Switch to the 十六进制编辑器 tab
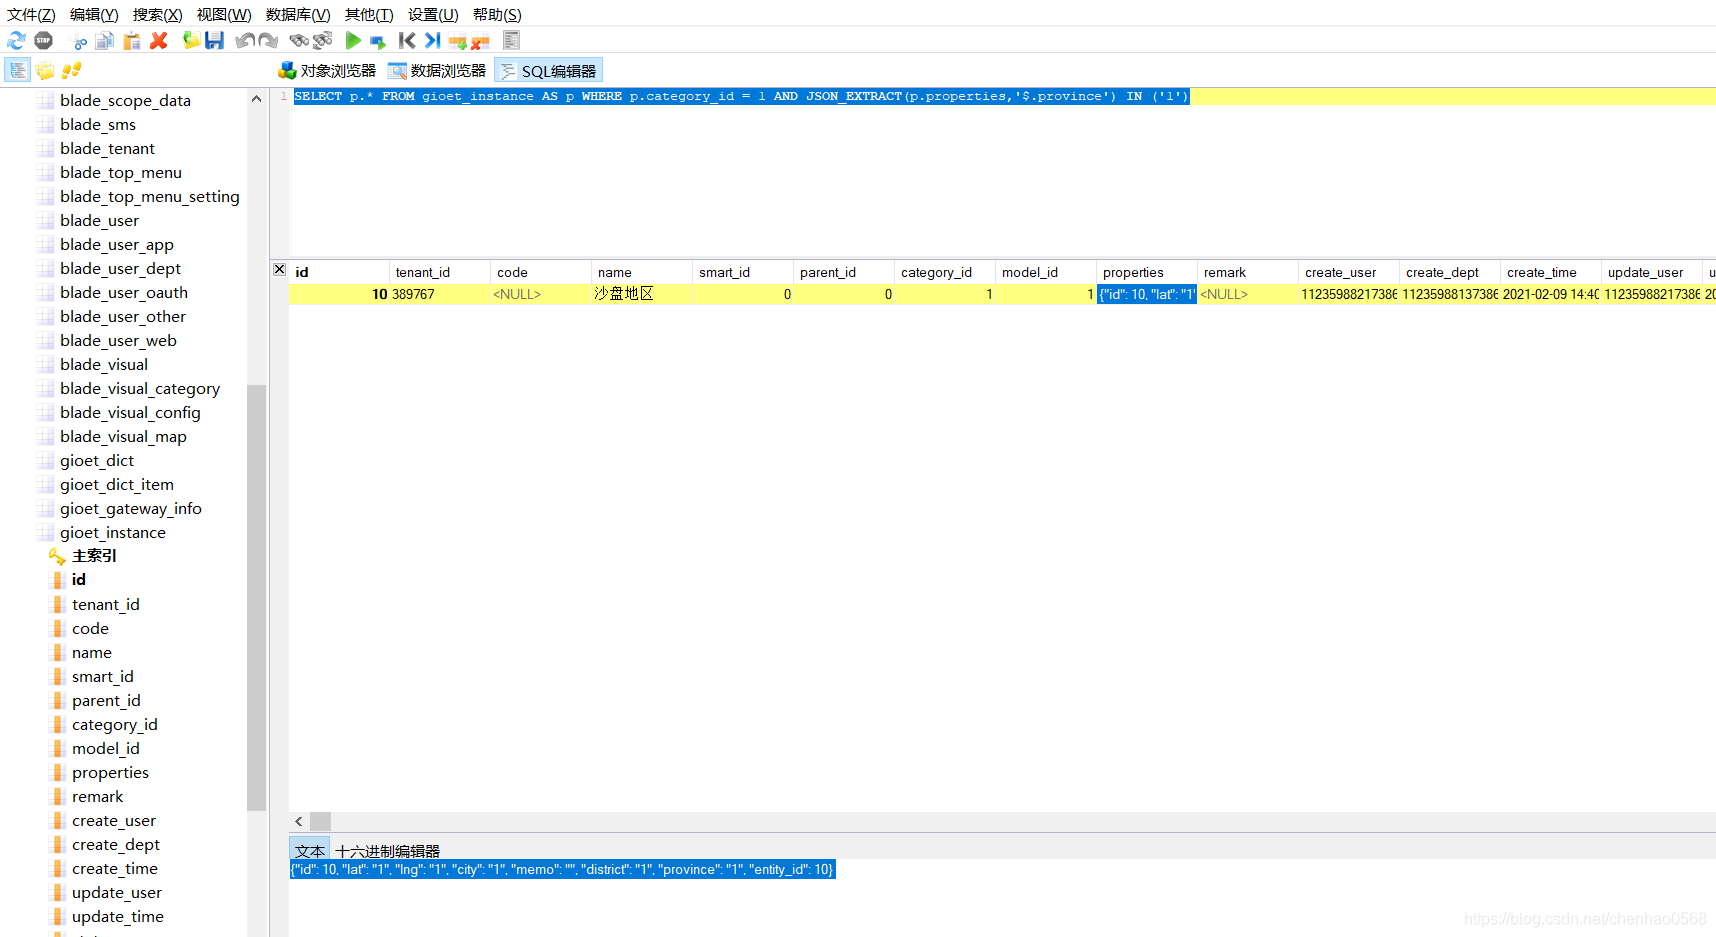This screenshot has width=1716, height=937. click(388, 849)
